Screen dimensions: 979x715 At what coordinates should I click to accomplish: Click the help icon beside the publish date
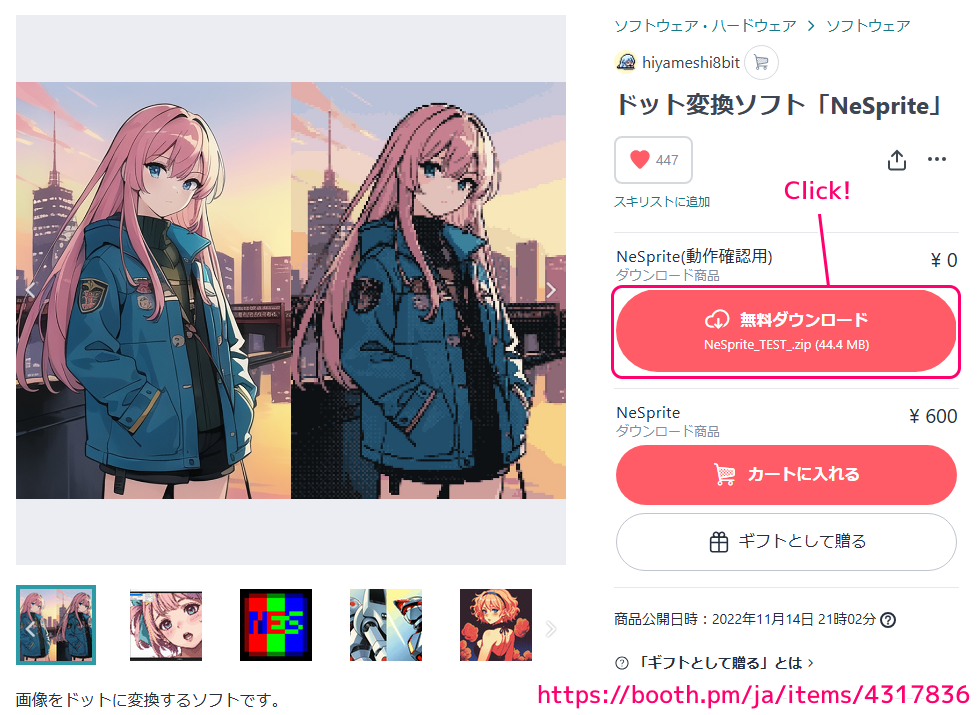pyautogui.click(x=887, y=619)
